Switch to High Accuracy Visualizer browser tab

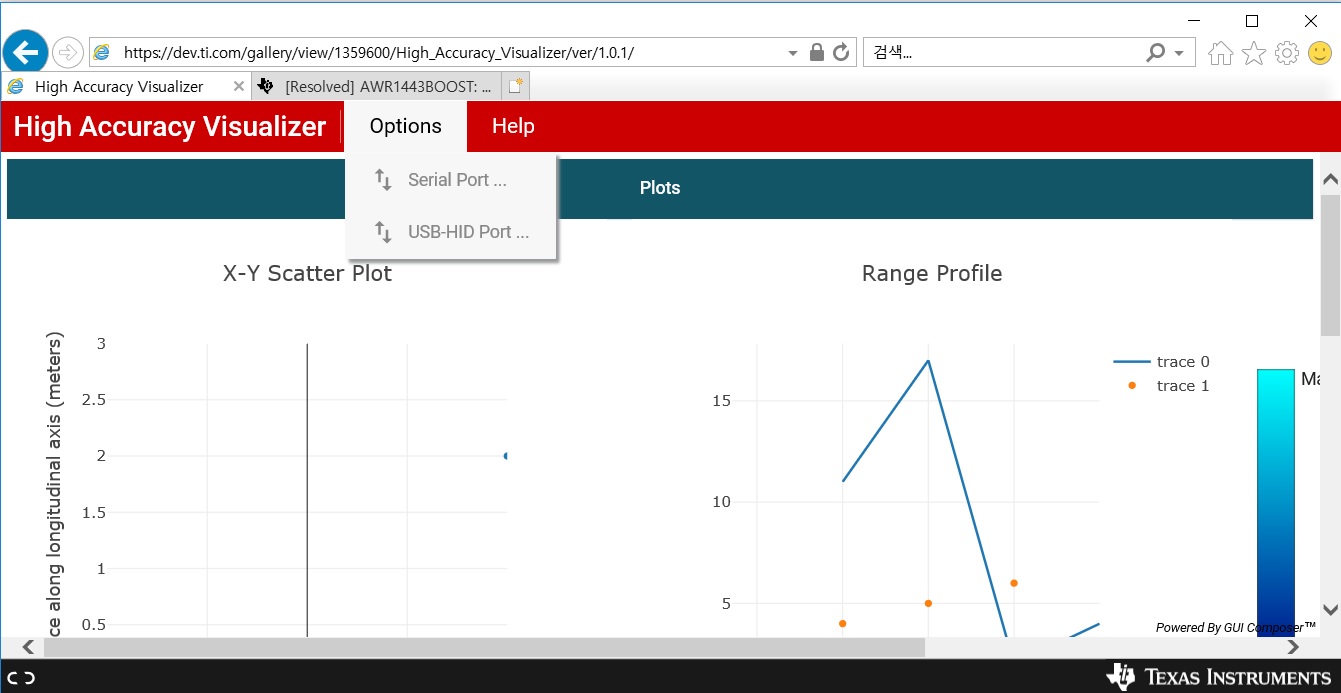(x=126, y=86)
